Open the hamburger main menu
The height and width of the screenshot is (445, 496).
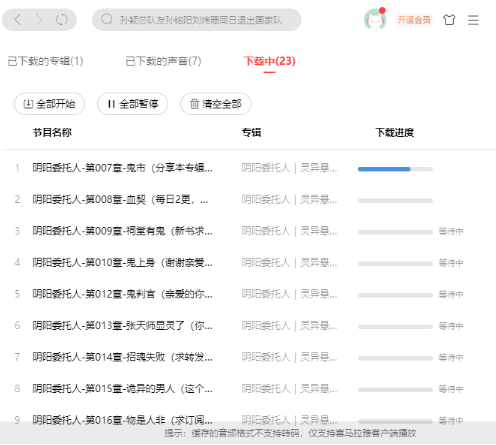(473, 20)
